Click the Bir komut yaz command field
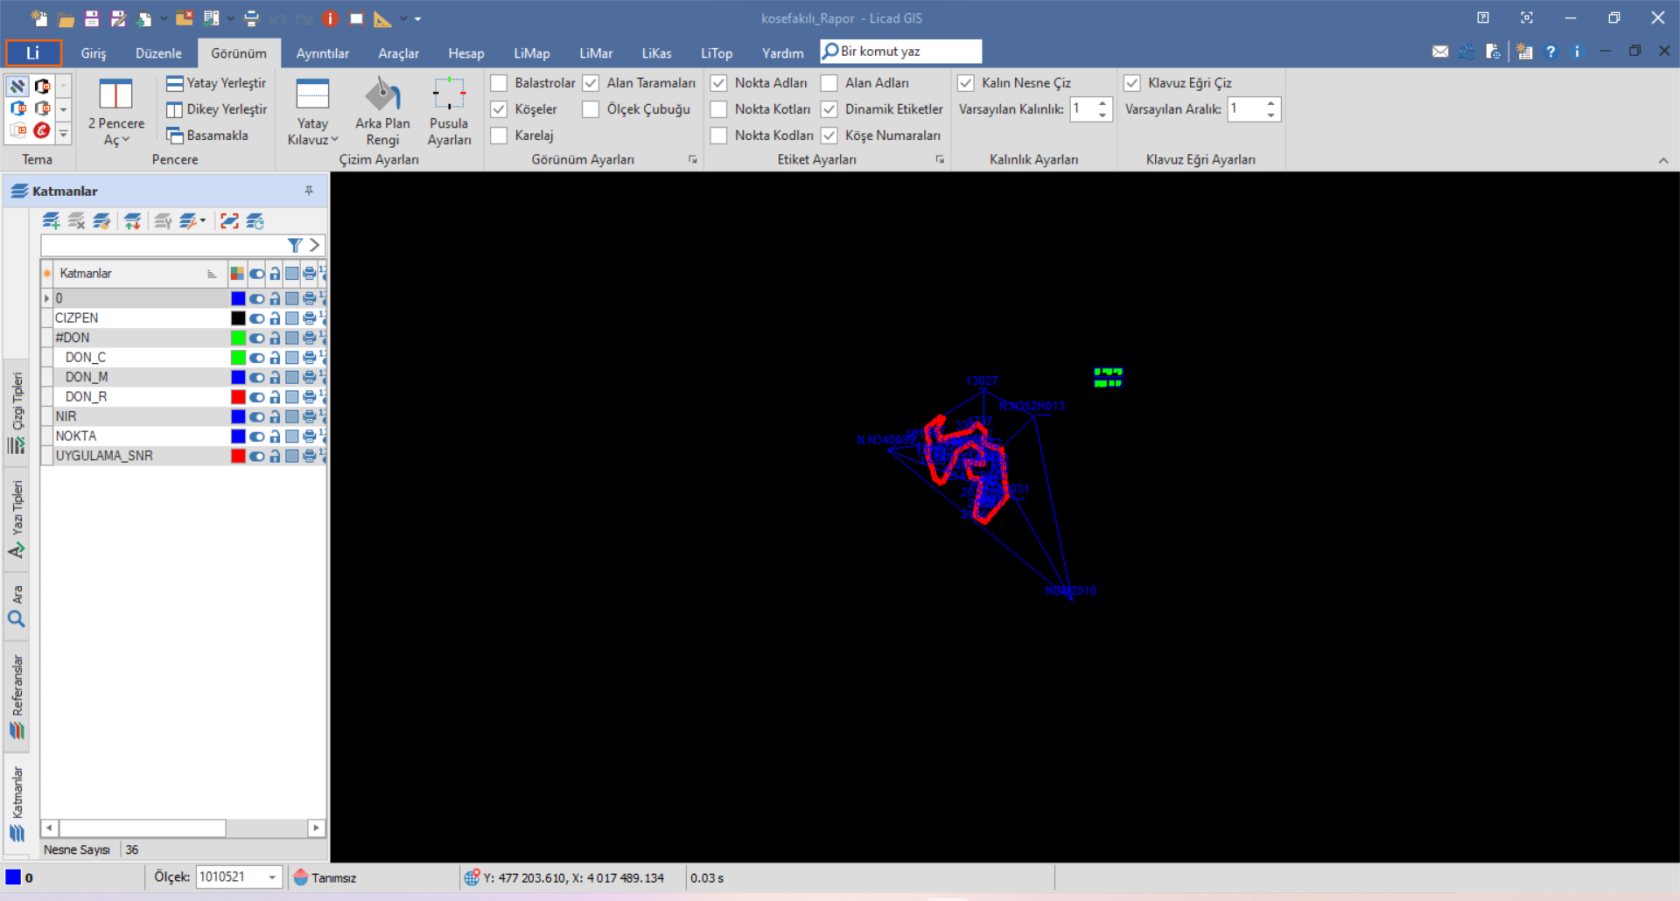 tap(901, 51)
